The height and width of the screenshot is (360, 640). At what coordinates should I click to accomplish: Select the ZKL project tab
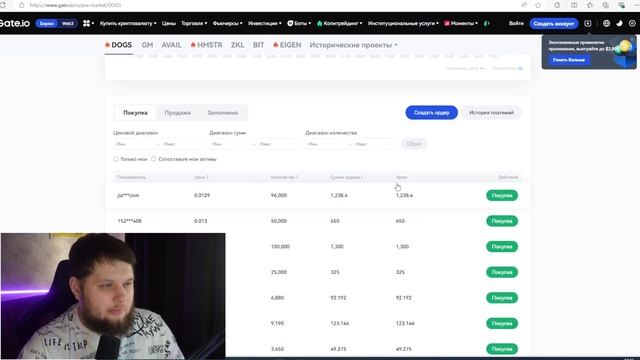pos(237,45)
